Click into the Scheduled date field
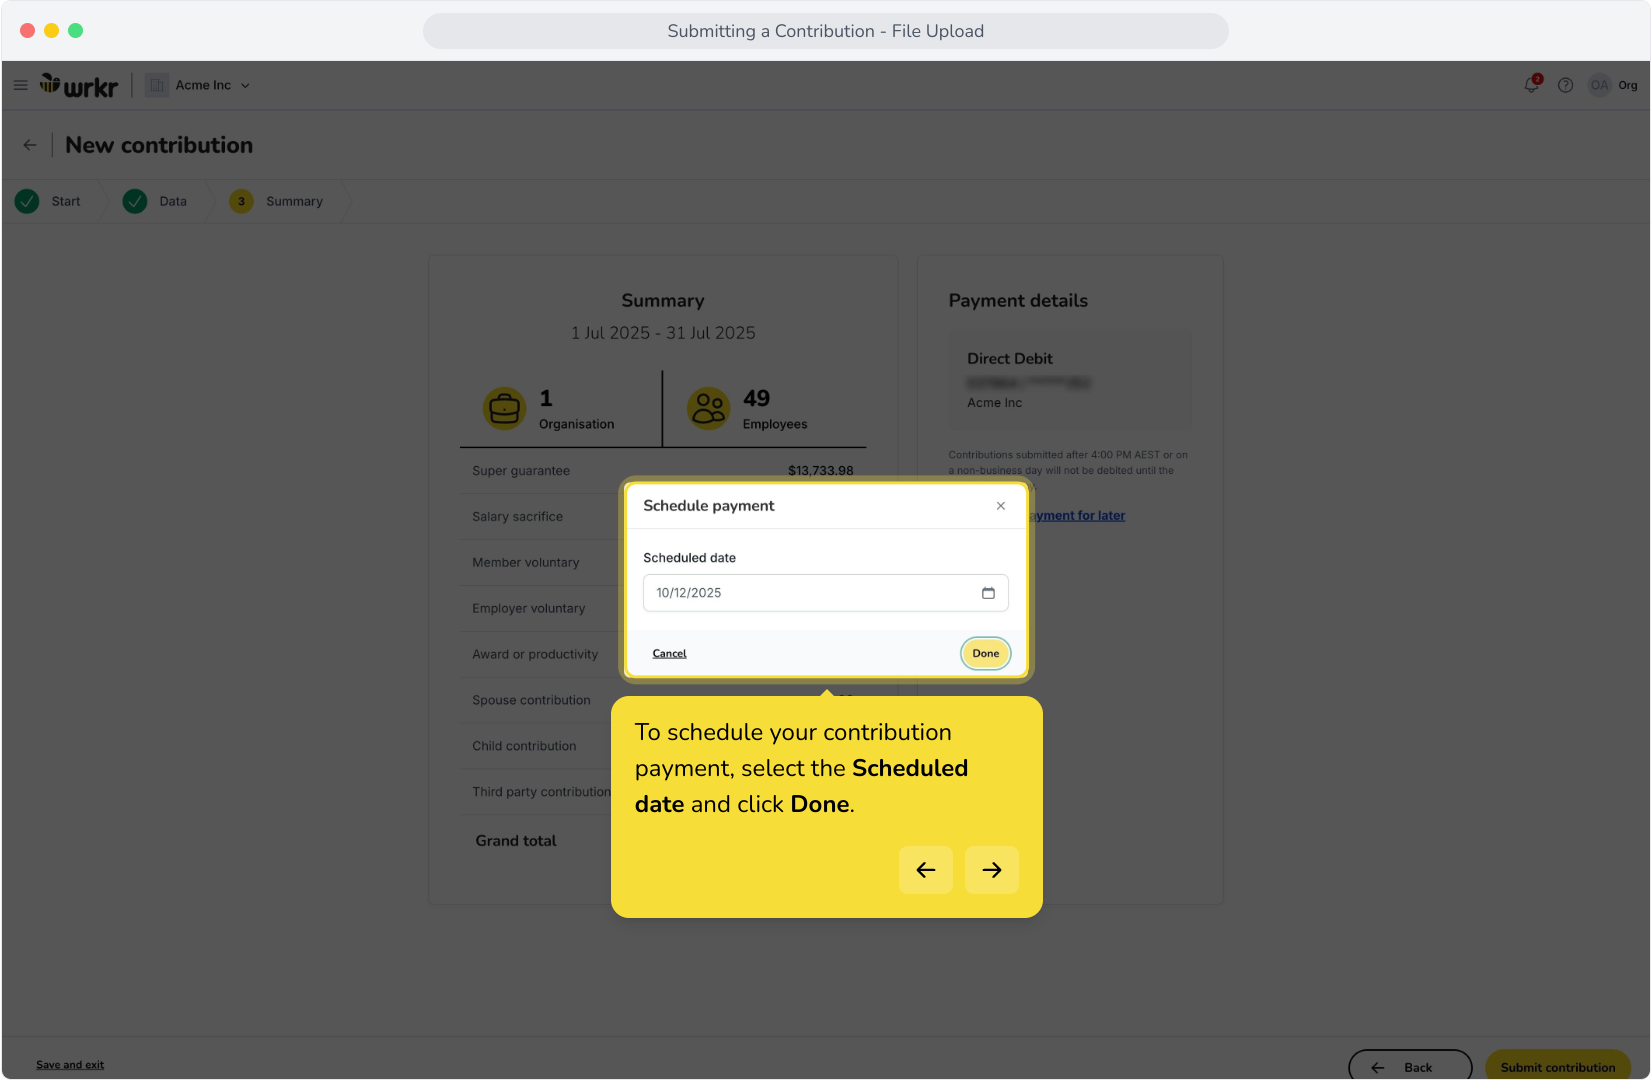Viewport: 1652px width, 1080px height. pyautogui.click(x=826, y=593)
